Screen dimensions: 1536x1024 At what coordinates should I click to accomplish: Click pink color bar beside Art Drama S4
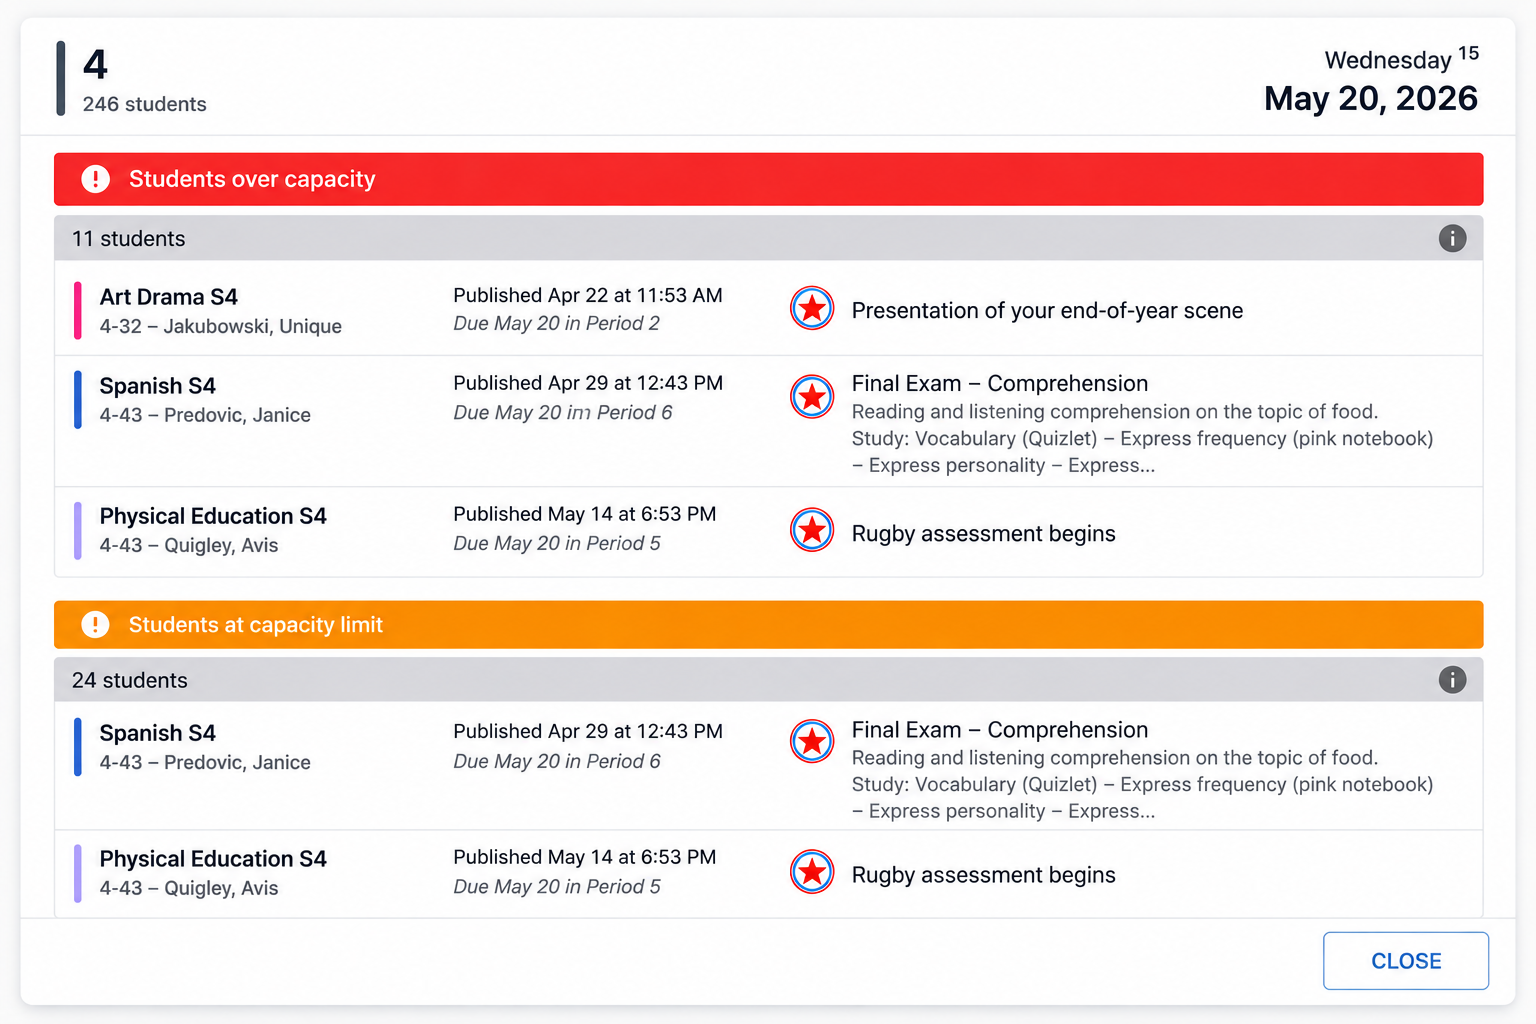78,311
